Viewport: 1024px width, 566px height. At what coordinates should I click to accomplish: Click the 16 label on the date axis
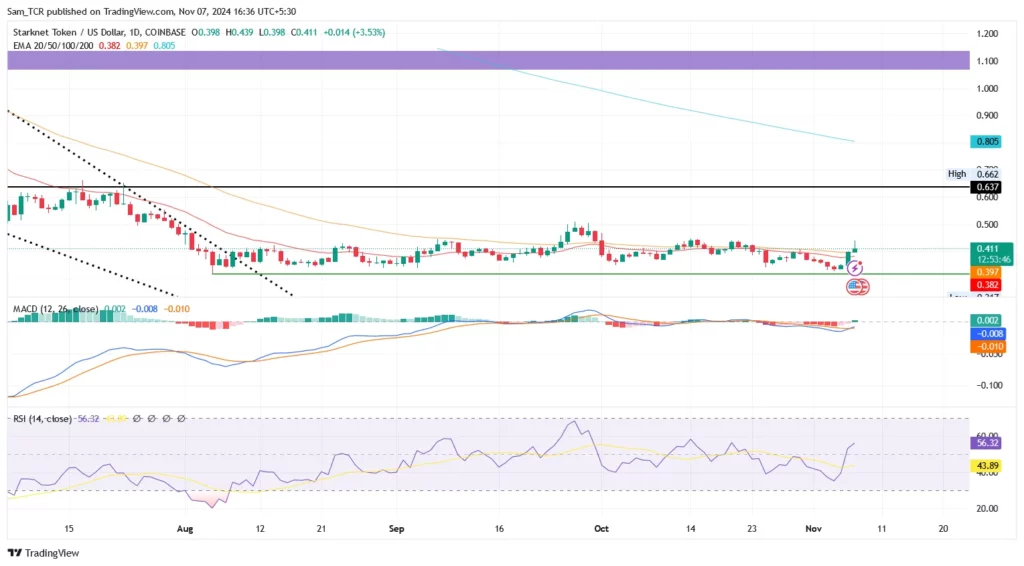pos(499,529)
